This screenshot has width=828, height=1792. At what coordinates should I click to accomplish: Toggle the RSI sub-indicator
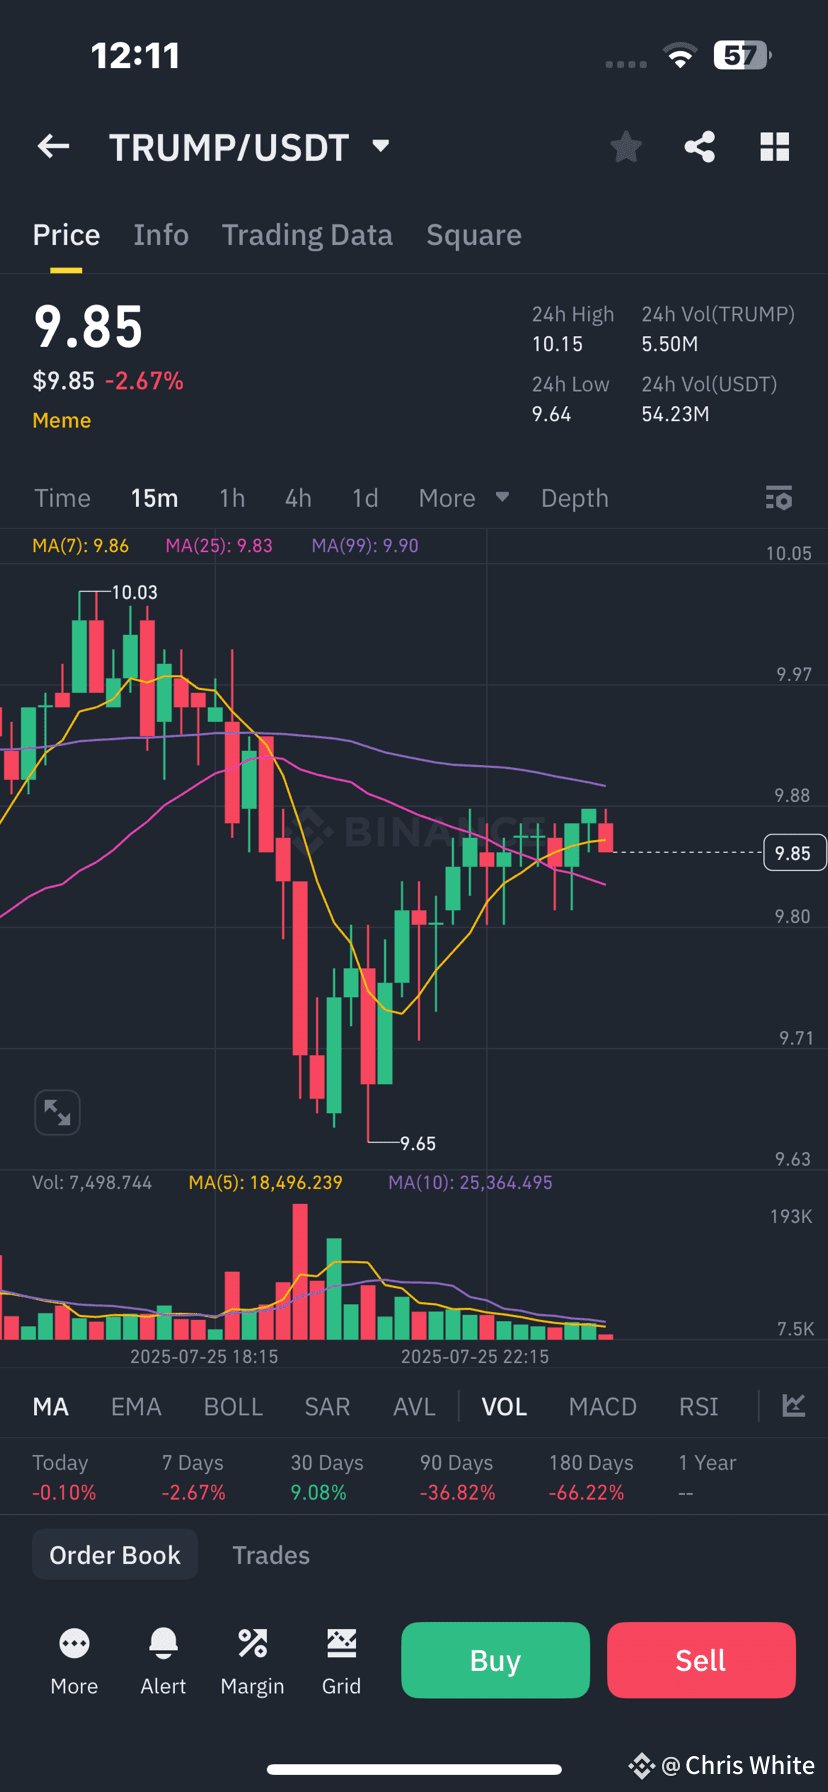(x=699, y=1407)
